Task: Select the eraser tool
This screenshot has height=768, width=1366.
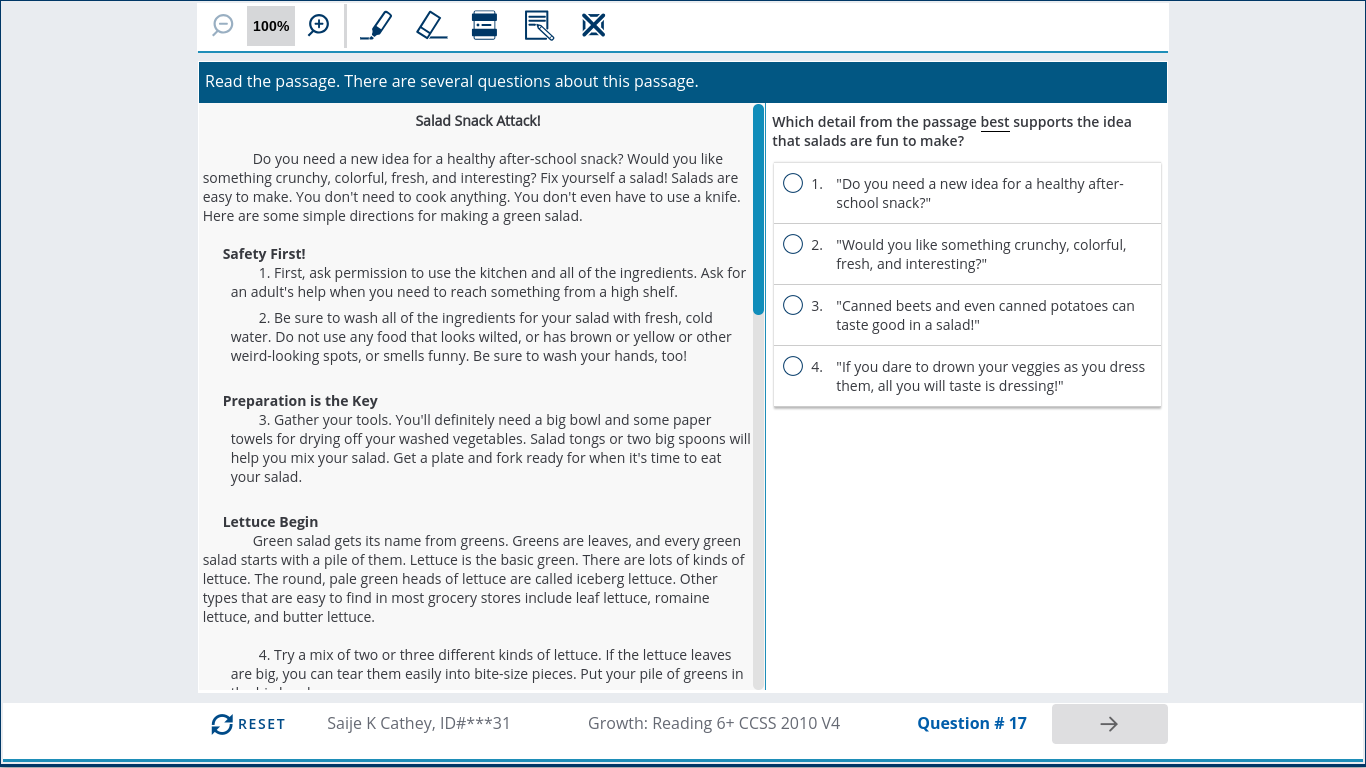Action: coord(431,25)
